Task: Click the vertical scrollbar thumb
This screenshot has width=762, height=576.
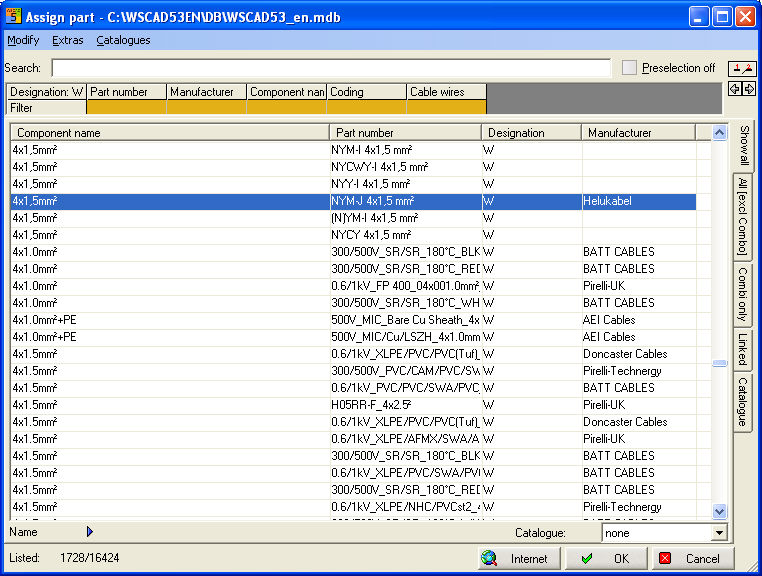Action: coord(719,363)
